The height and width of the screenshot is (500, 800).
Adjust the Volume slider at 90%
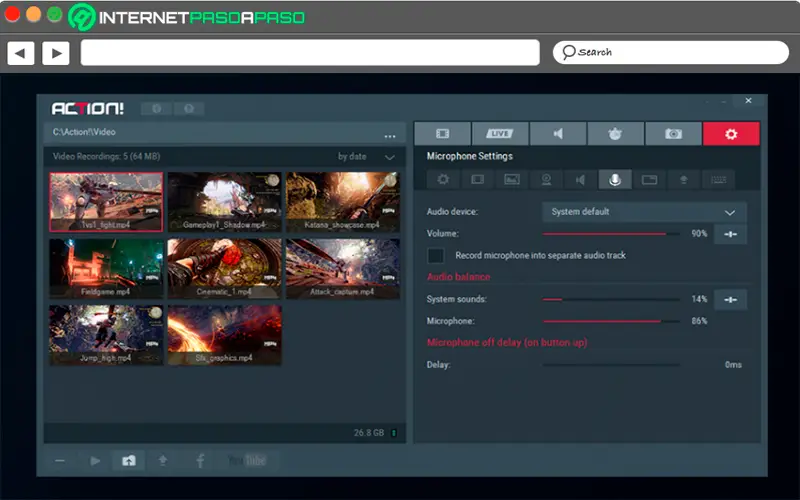tap(611, 234)
